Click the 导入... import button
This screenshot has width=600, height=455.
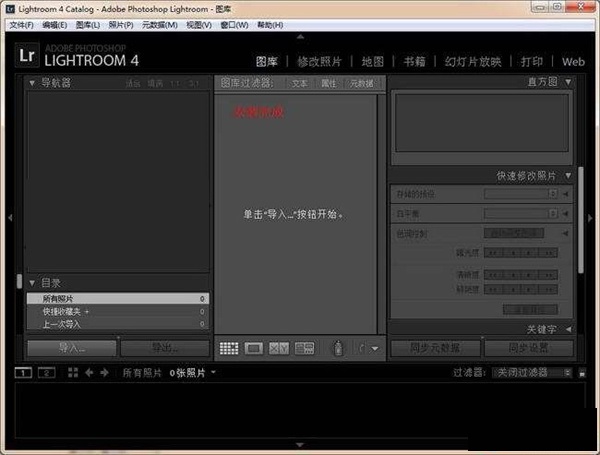[x=72, y=348]
